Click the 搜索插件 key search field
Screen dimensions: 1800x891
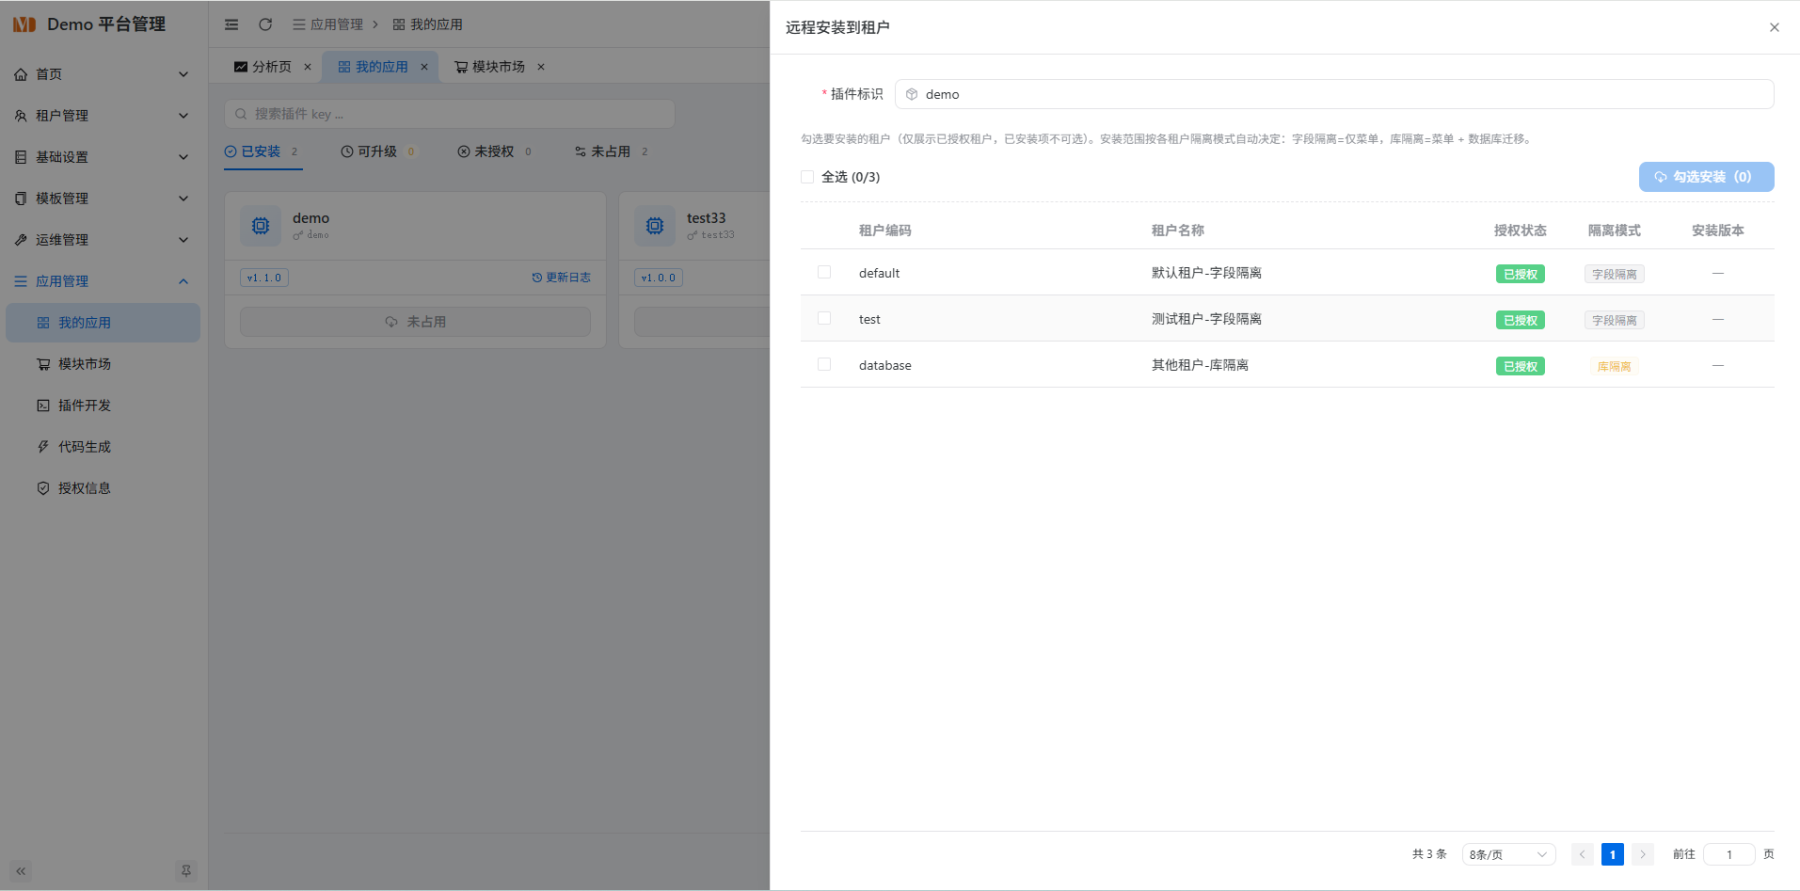449,114
